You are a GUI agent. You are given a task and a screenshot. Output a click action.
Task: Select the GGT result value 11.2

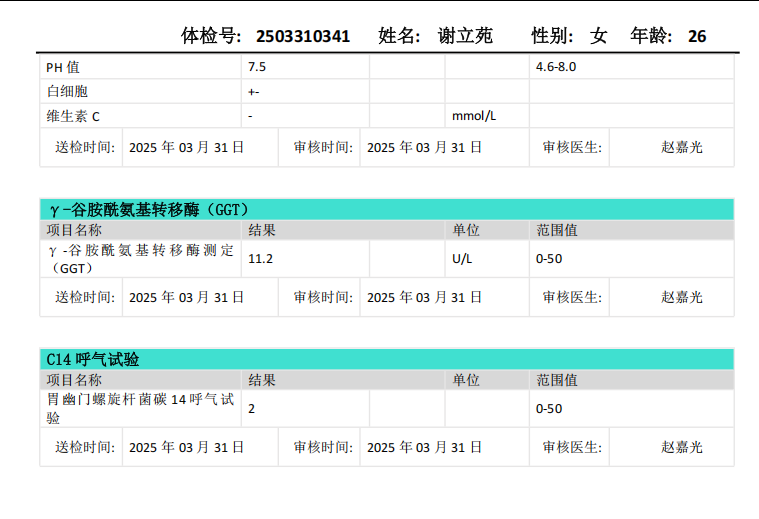[x=261, y=259]
